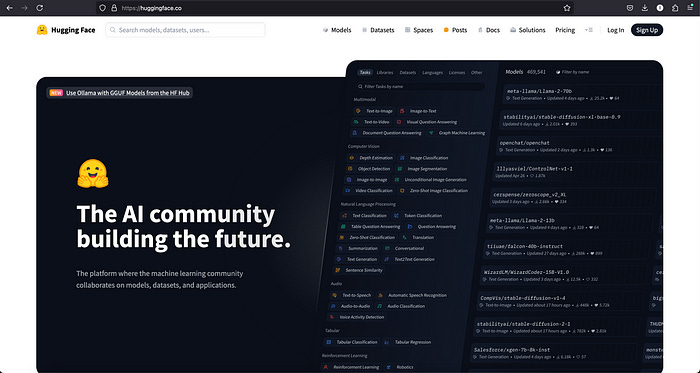Click the Sign Up button

(x=647, y=30)
